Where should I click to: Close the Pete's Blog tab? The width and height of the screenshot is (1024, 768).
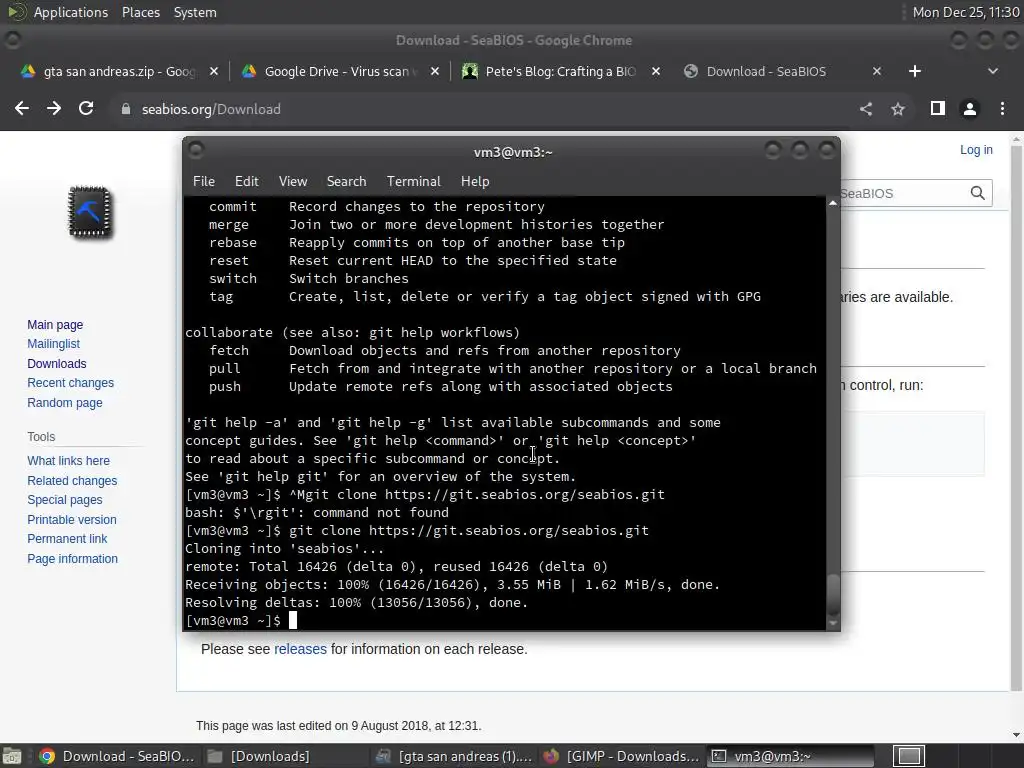click(656, 71)
